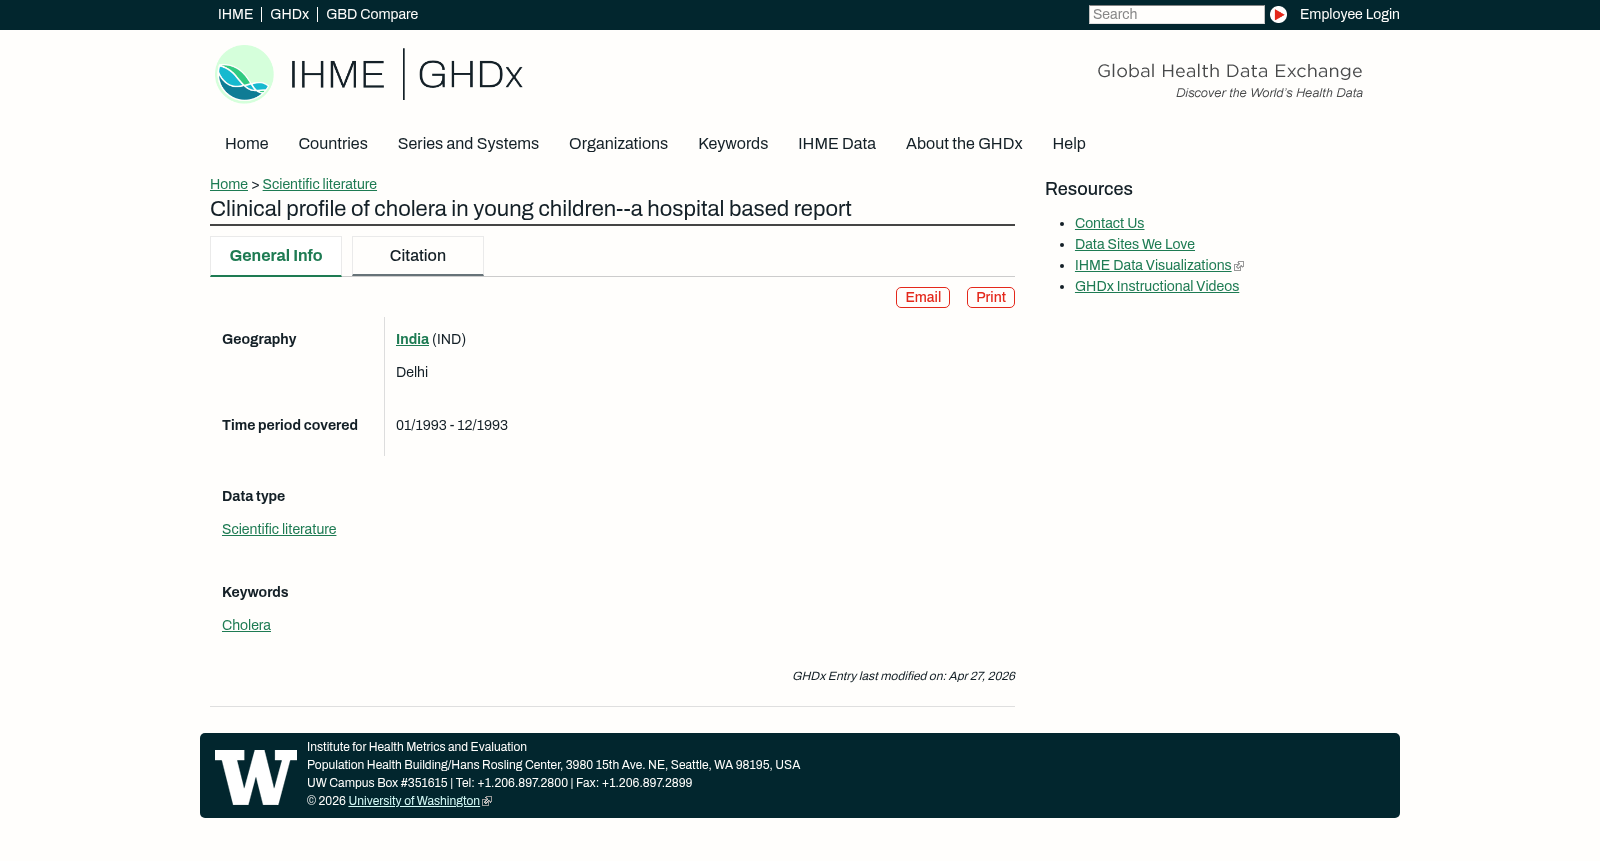Click the Email button
Screen dimensions: 1600x861
pos(923,298)
